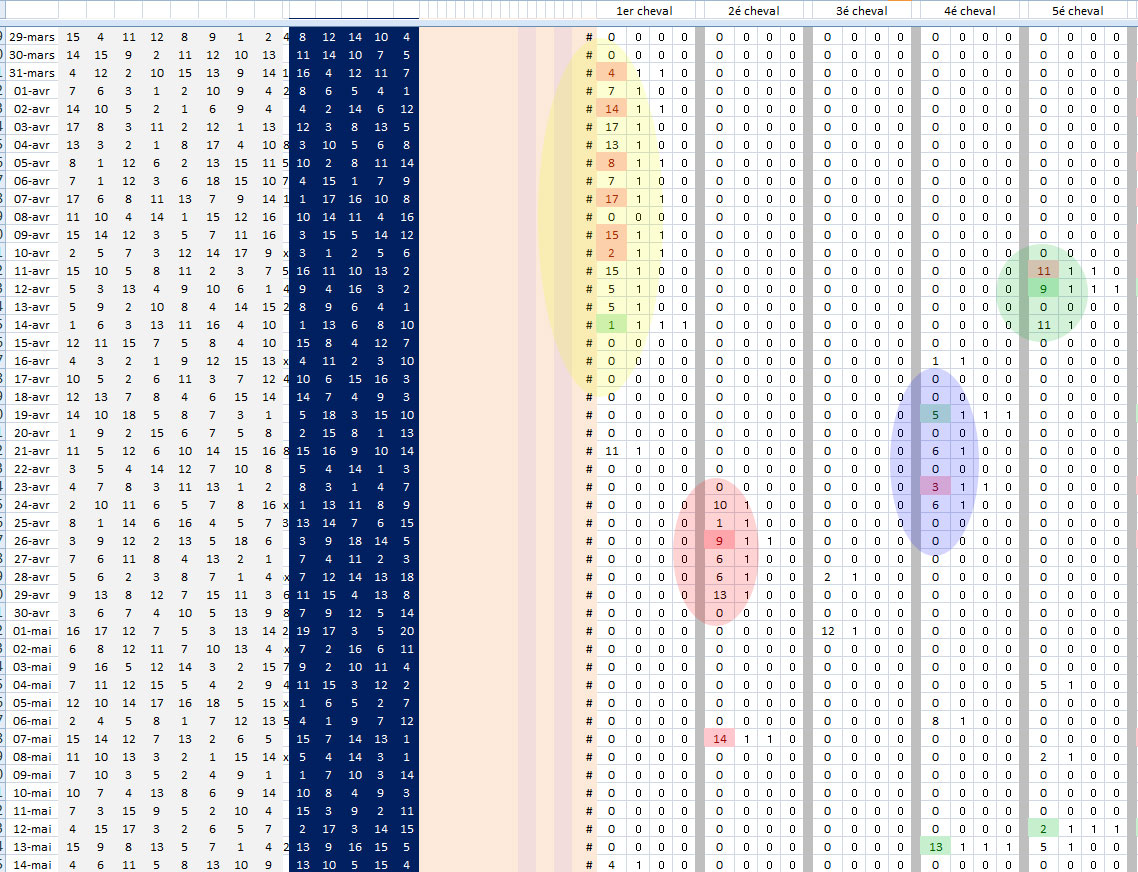This screenshot has height=872, width=1138.
Task: Select the '03-mai' date cell
Action: [32, 667]
